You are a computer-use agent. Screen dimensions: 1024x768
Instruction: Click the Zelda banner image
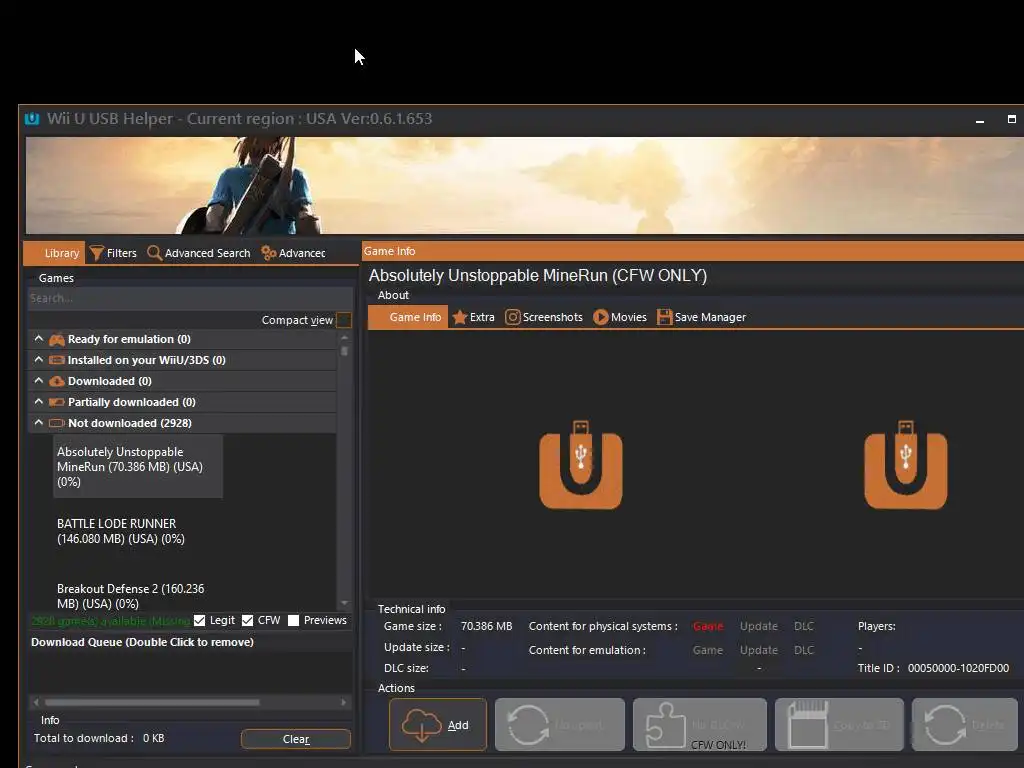524,185
